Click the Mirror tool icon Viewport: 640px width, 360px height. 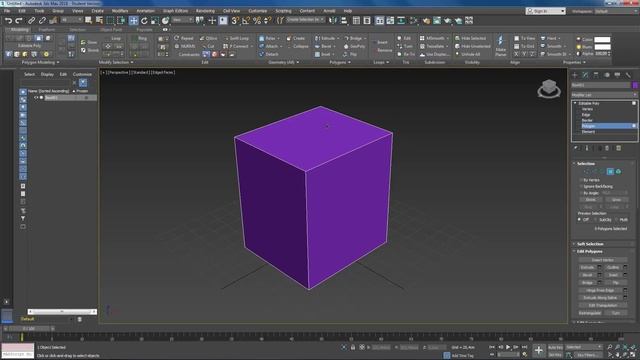[333, 20]
